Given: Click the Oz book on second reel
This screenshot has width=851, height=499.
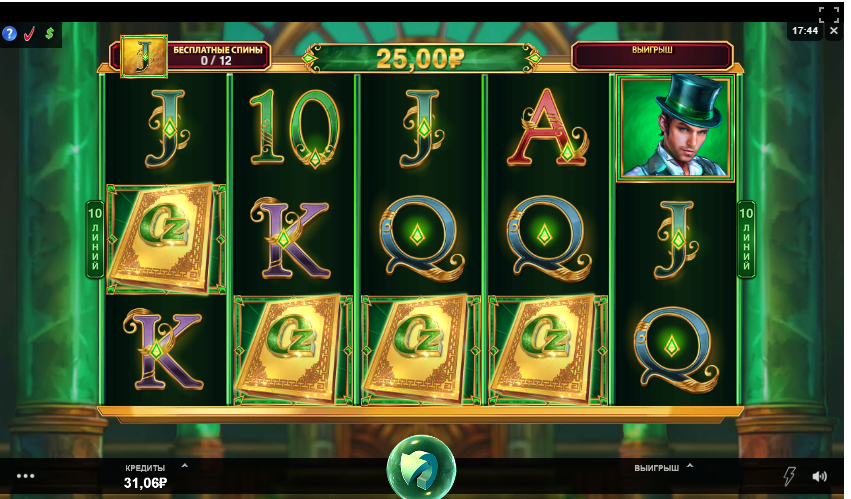Looking at the screenshot, I should [293, 350].
